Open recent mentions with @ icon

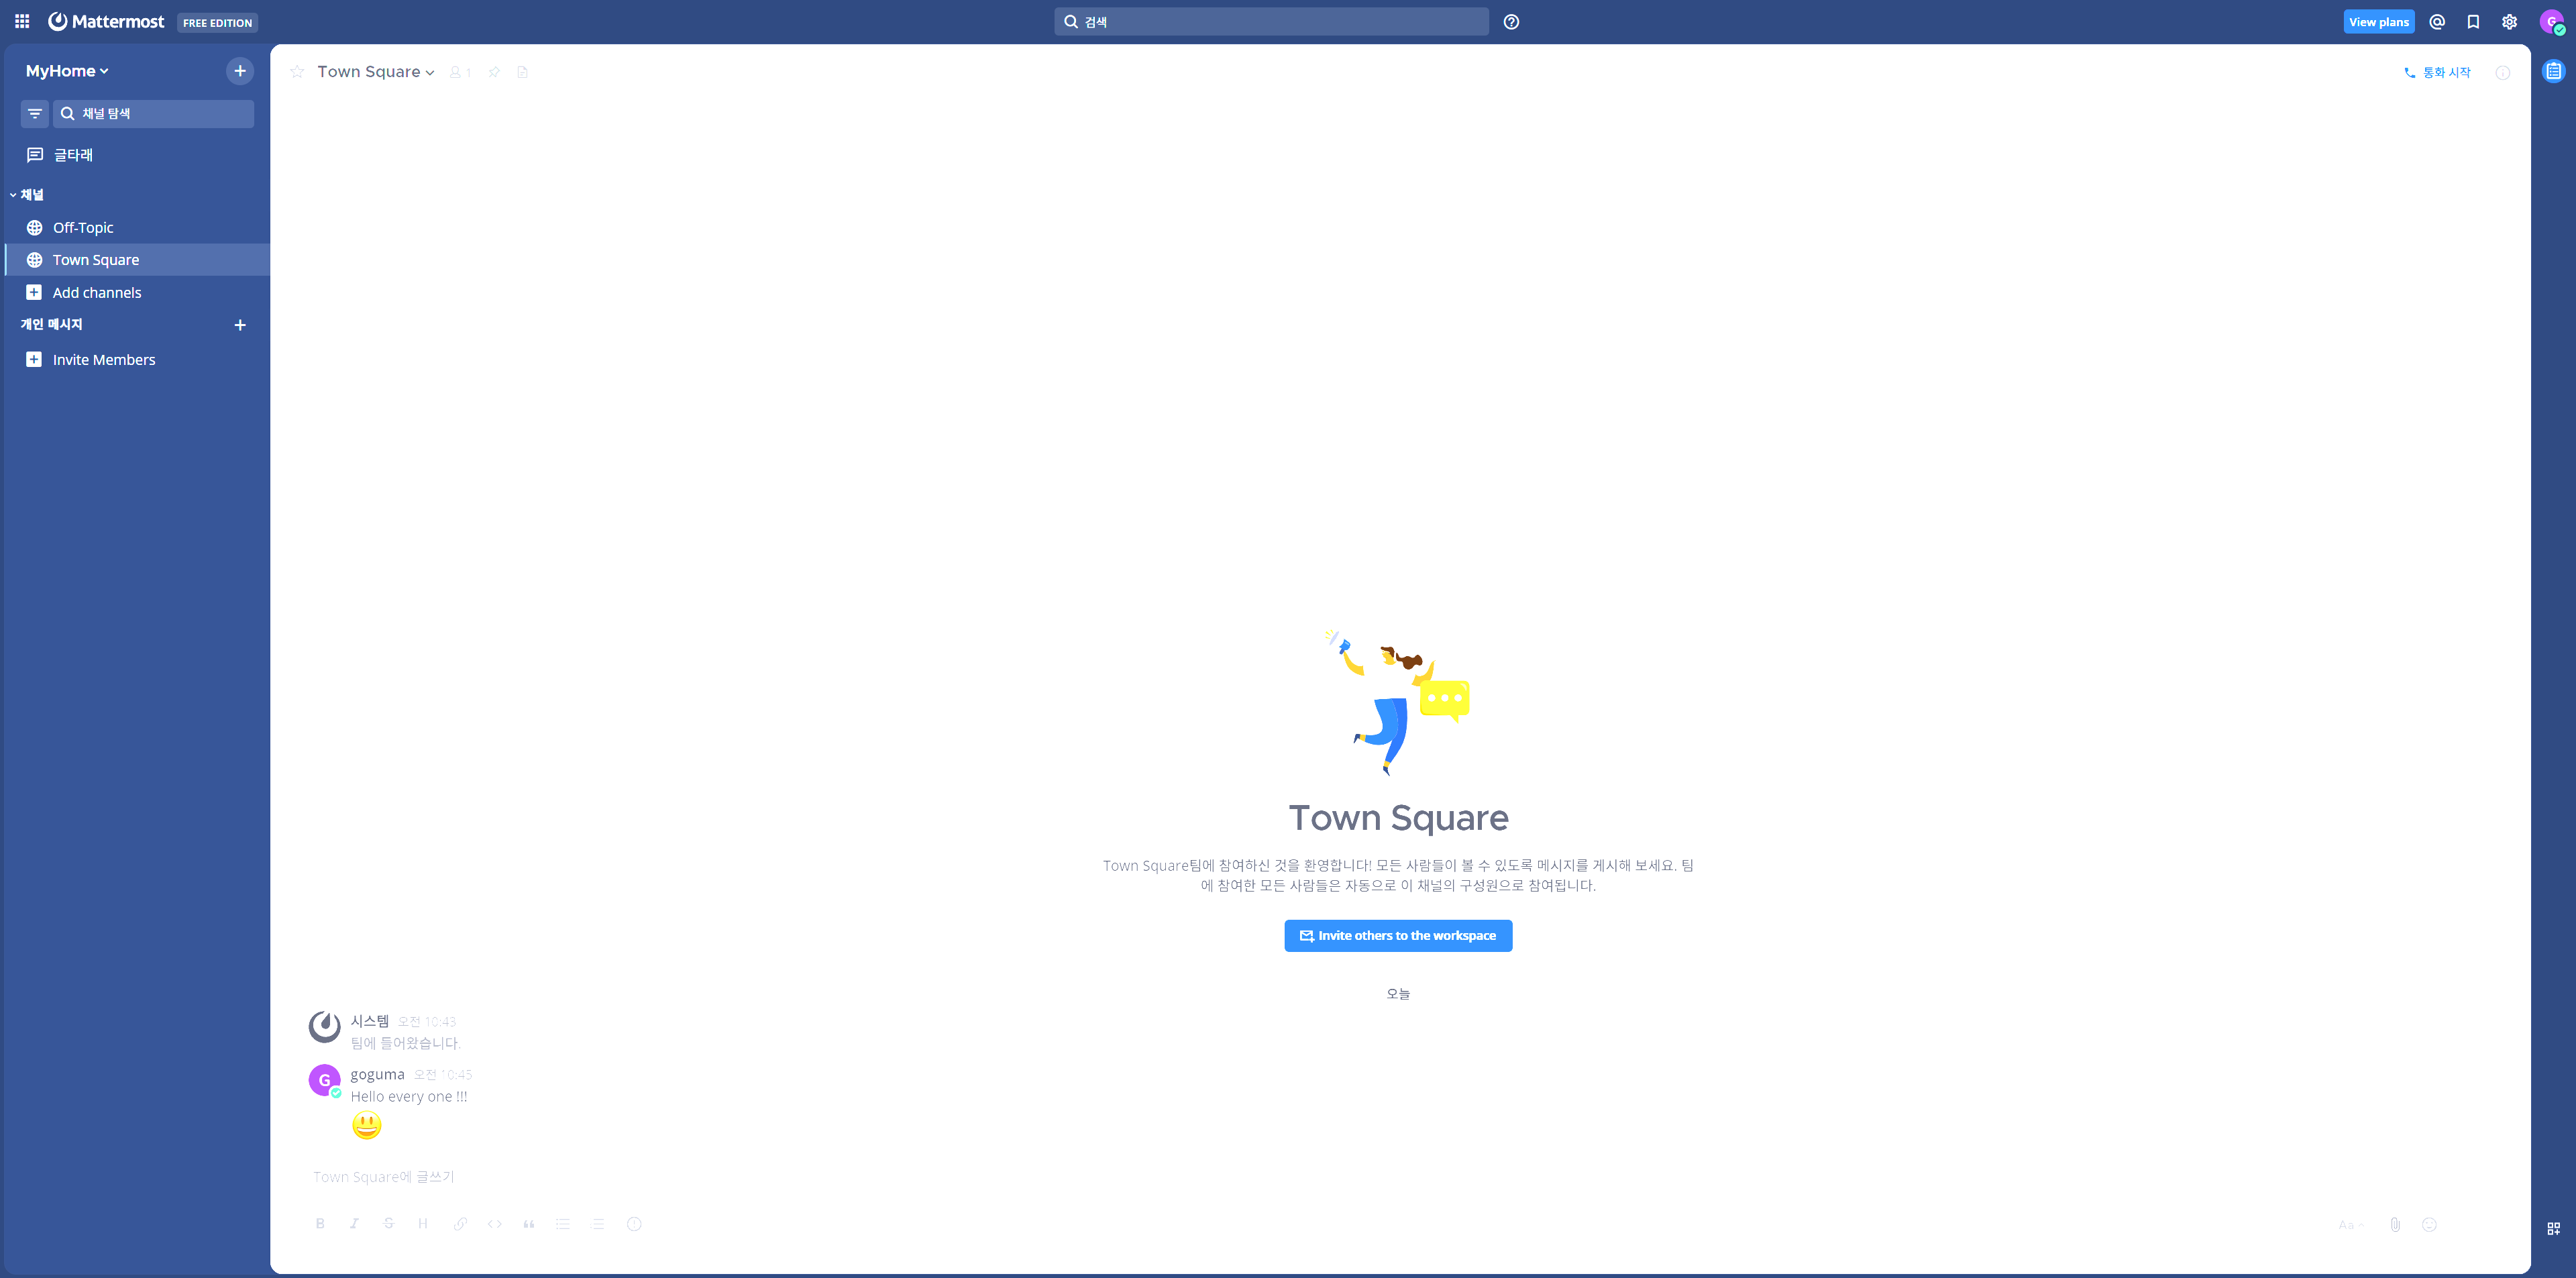(2437, 22)
